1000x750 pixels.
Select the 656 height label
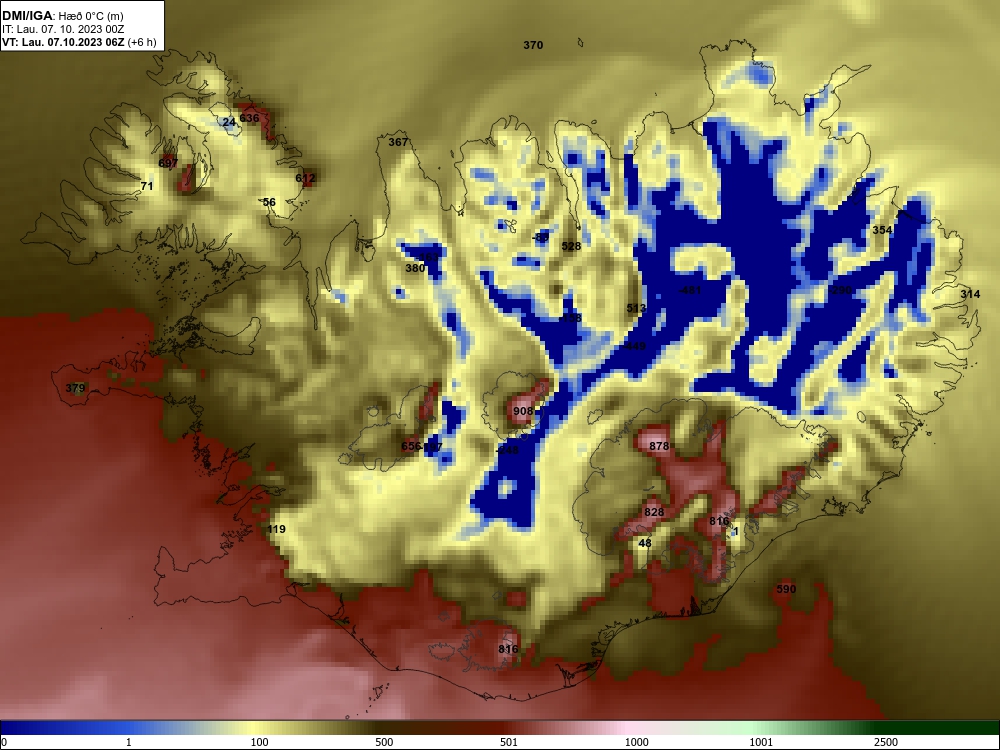tap(411, 446)
